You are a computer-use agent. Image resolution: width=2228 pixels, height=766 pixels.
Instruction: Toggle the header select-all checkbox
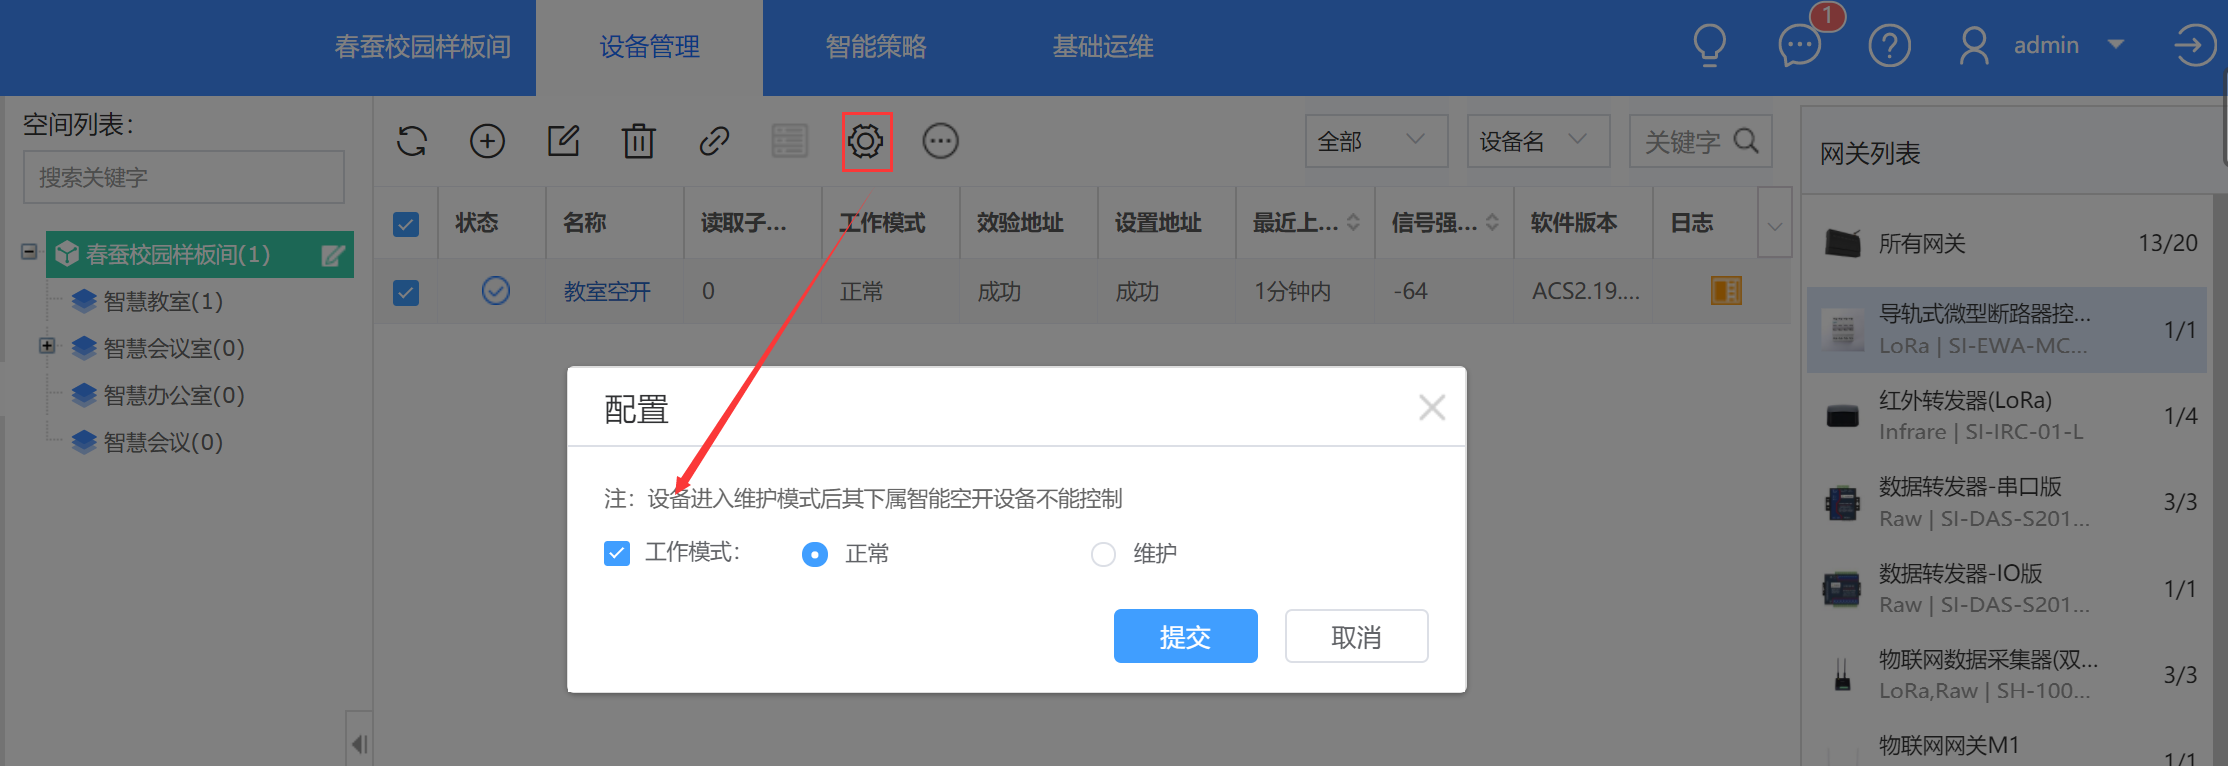(x=406, y=224)
